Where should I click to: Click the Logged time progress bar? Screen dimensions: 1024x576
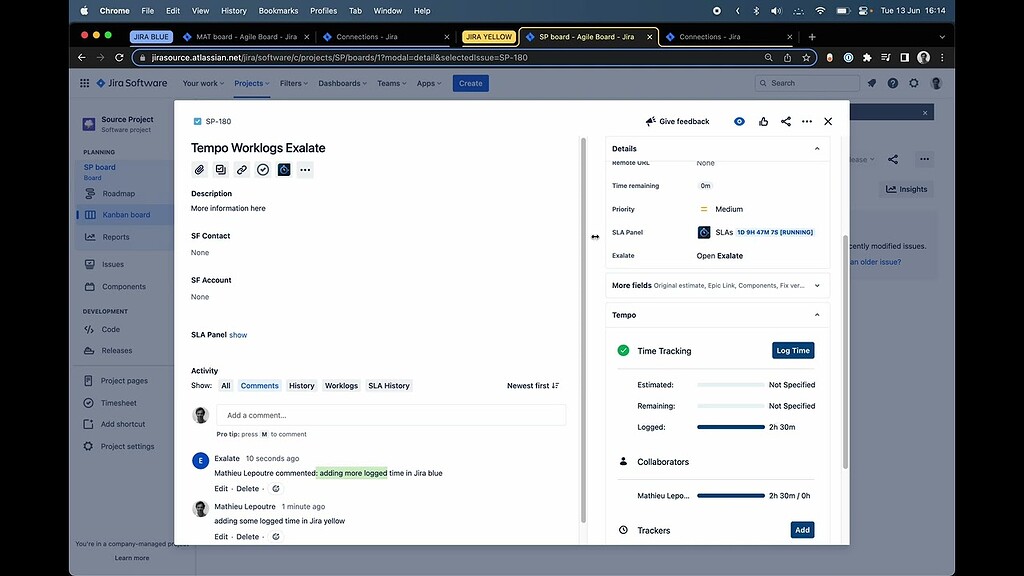coord(731,426)
